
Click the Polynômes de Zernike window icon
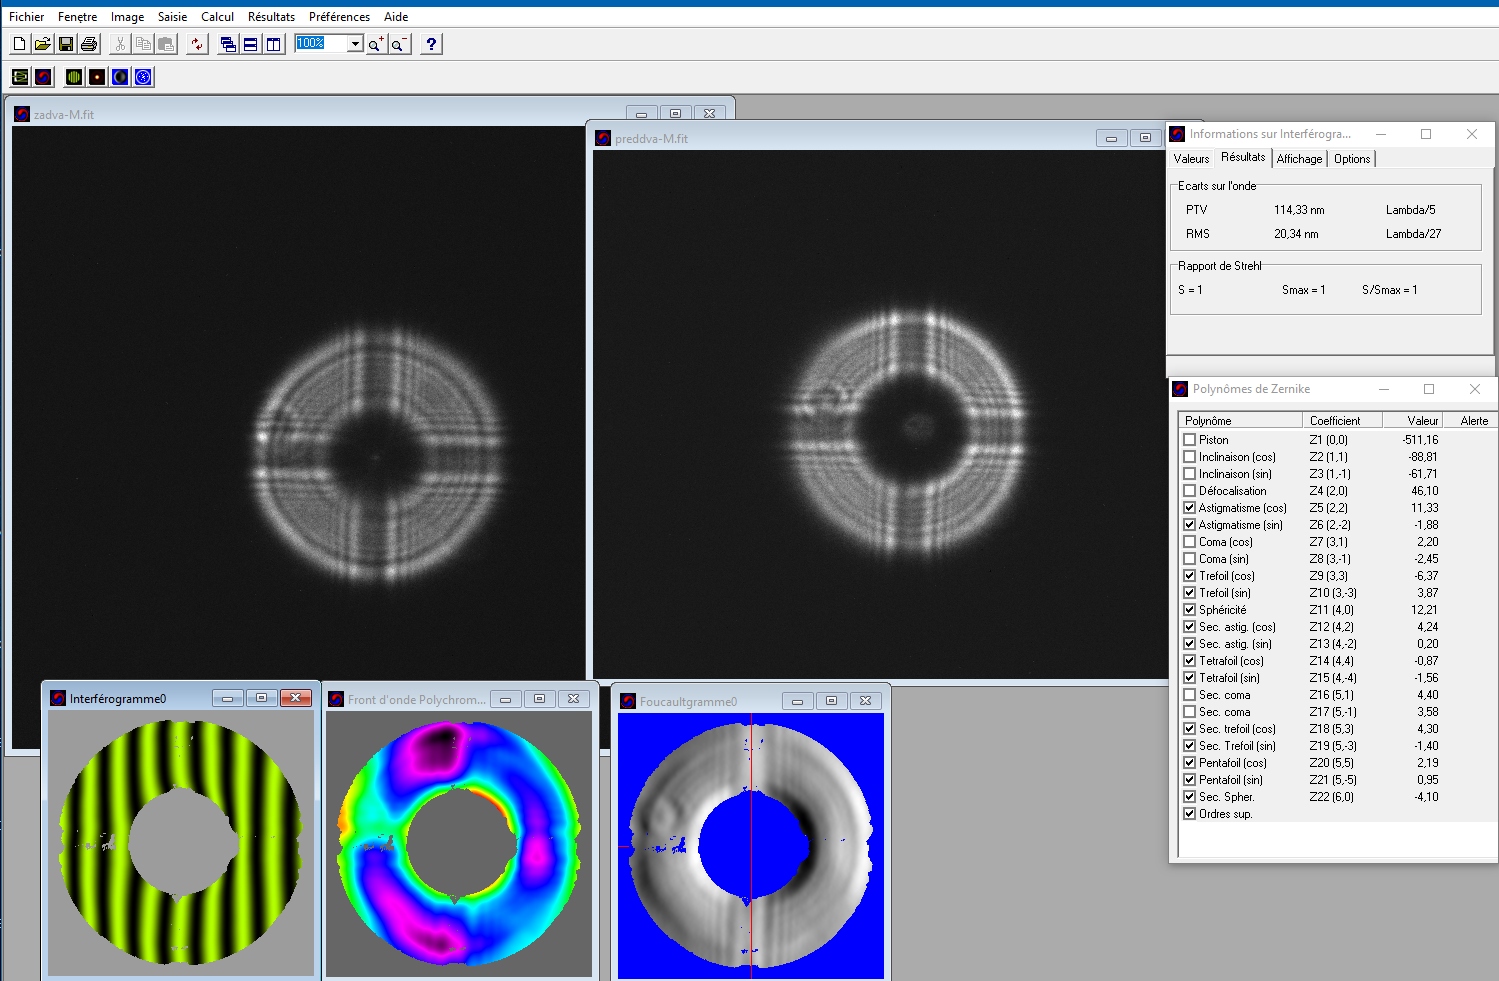coord(1180,389)
